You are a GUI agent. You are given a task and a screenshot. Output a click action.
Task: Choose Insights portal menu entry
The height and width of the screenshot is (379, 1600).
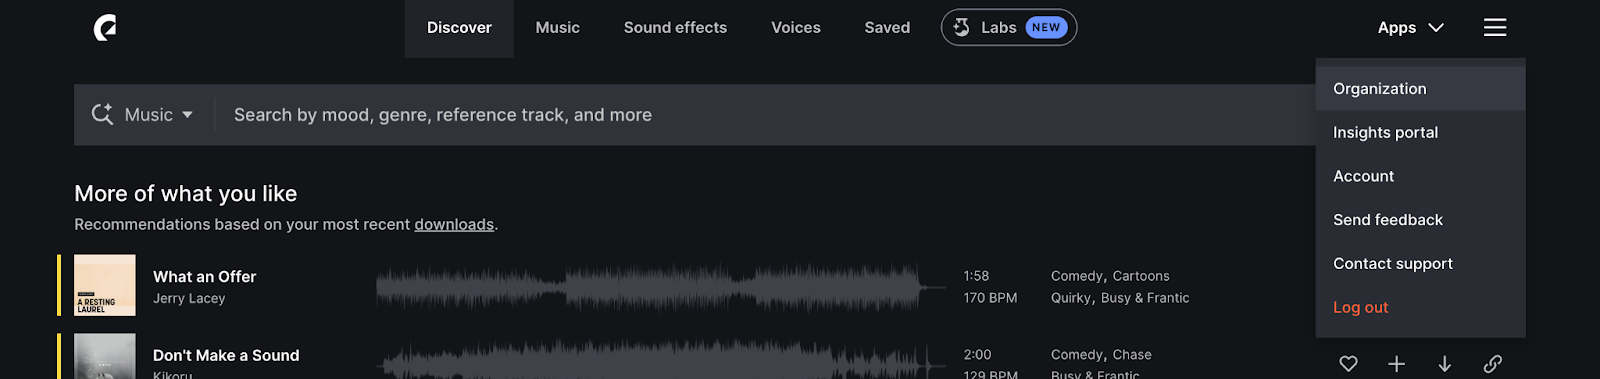1421,133
